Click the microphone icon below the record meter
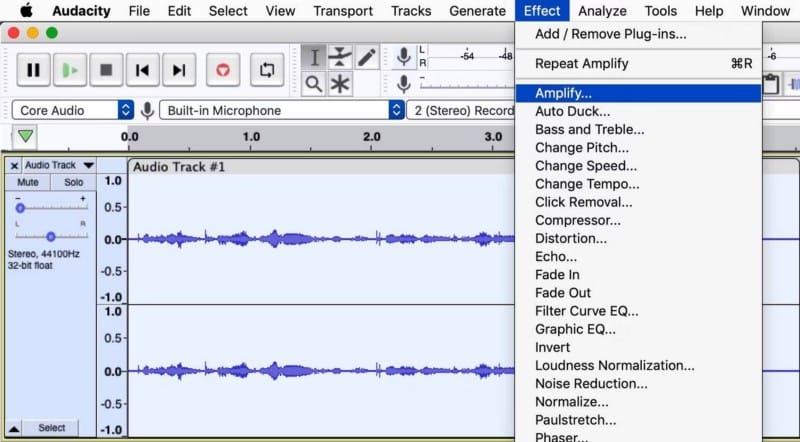Image resolution: width=800 pixels, height=442 pixels. coord(404,83)
